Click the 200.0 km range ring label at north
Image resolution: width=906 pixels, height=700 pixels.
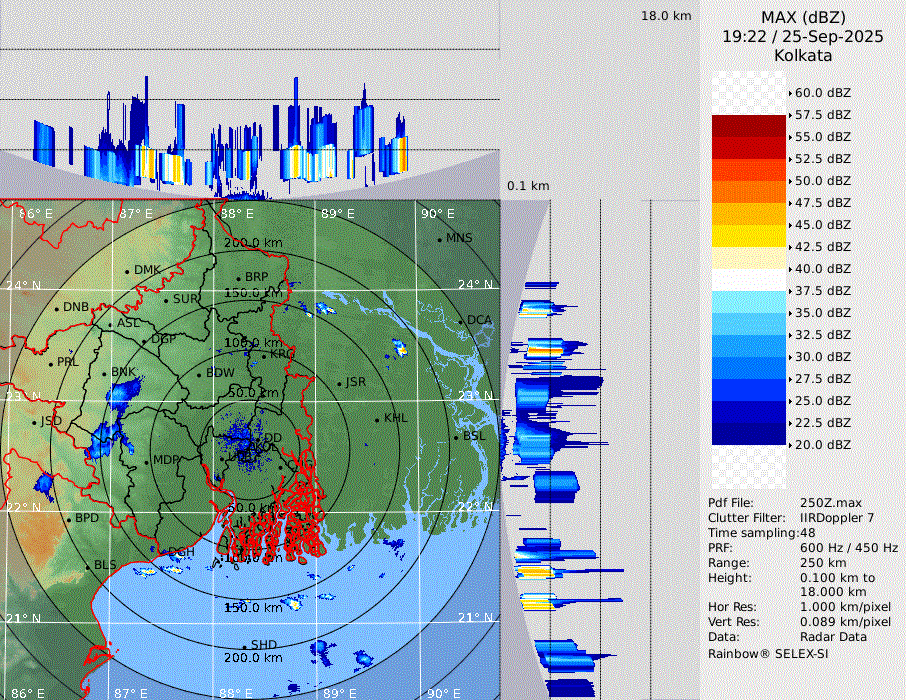[x=252, y=243]
